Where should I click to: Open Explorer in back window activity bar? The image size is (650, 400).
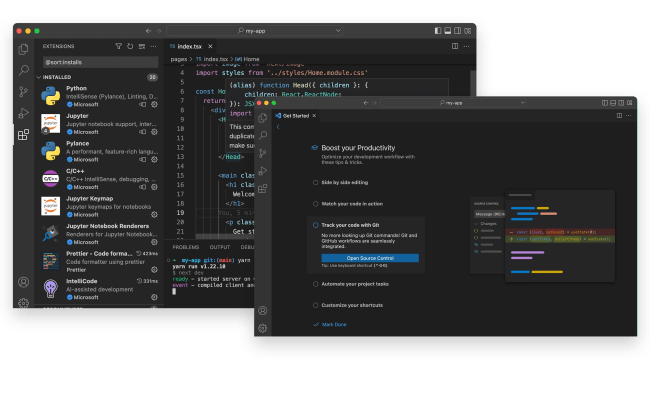click(x=24, y=49)
